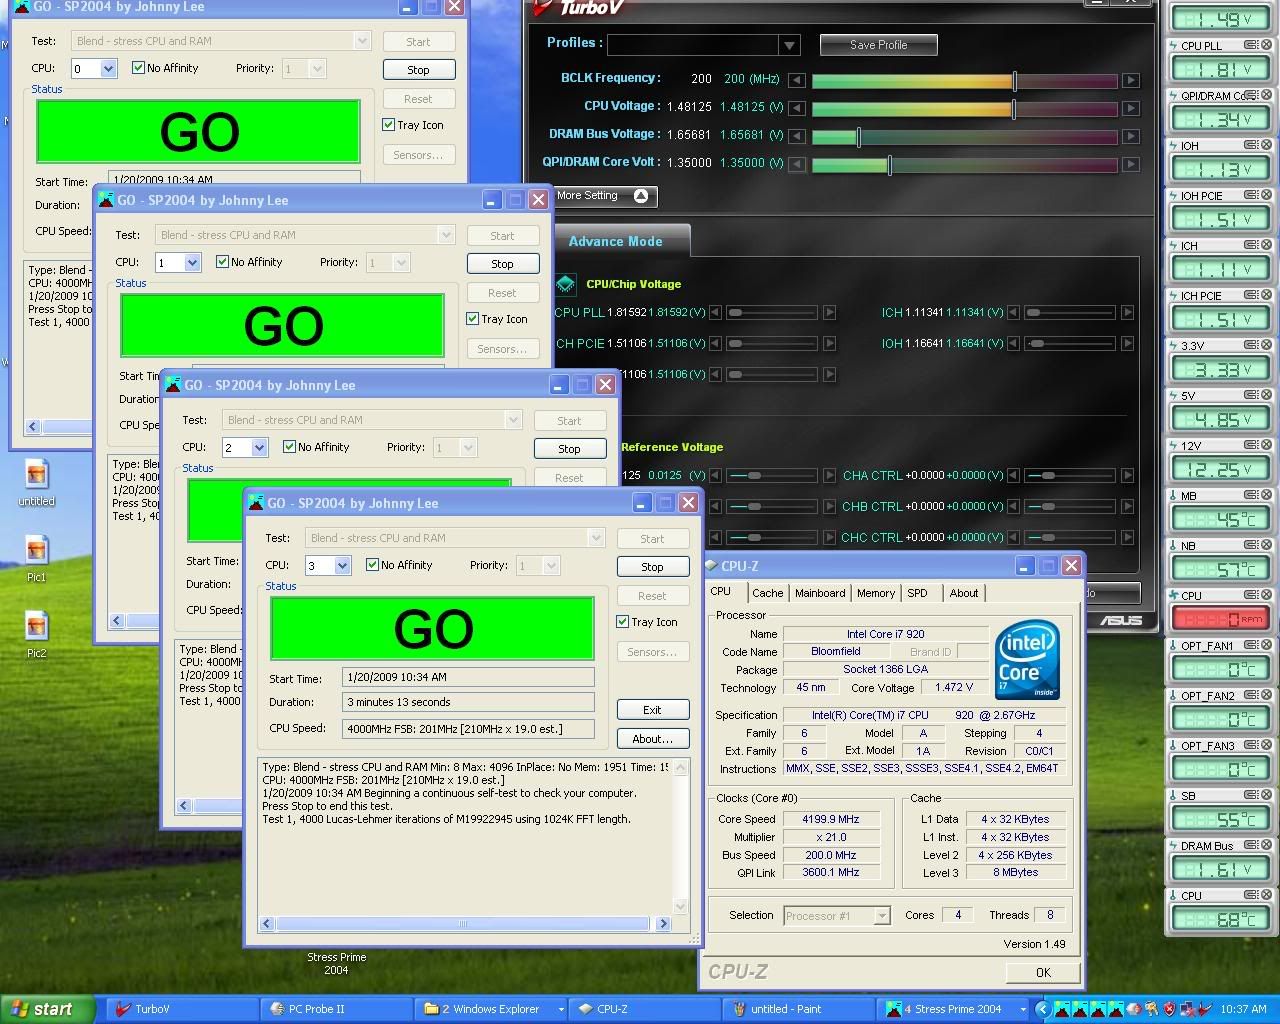Close the OPT_FAN2 sensor panel
Screen dimensions: 1280x1024
point(1266,695)
